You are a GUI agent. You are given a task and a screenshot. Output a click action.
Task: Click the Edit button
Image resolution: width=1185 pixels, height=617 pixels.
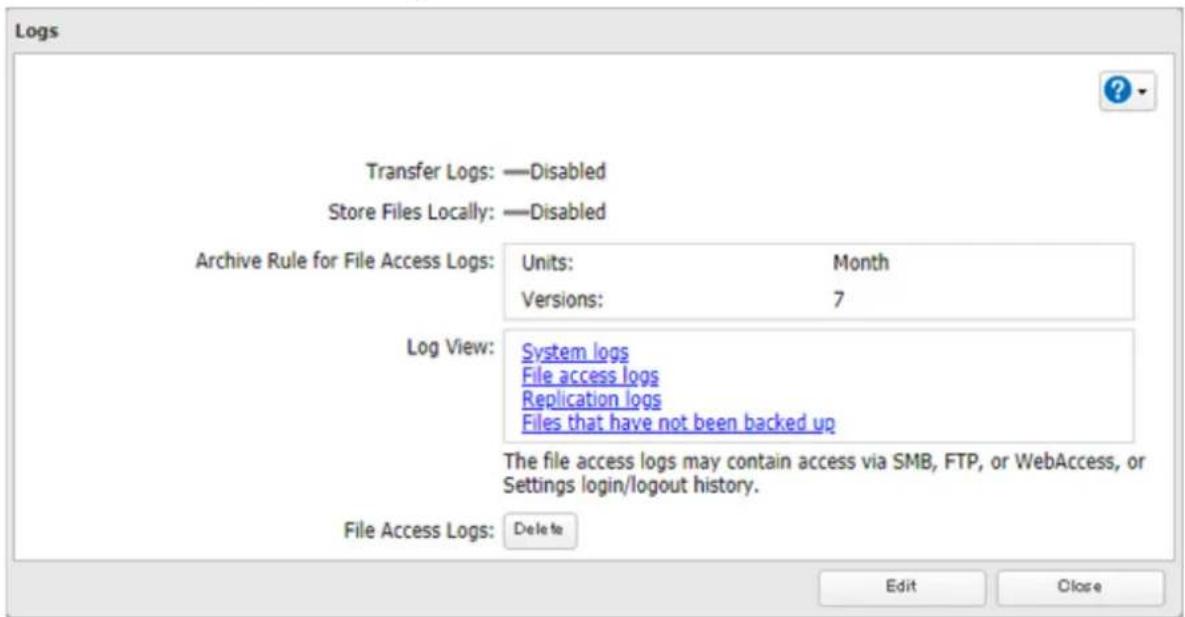point(901,587)
